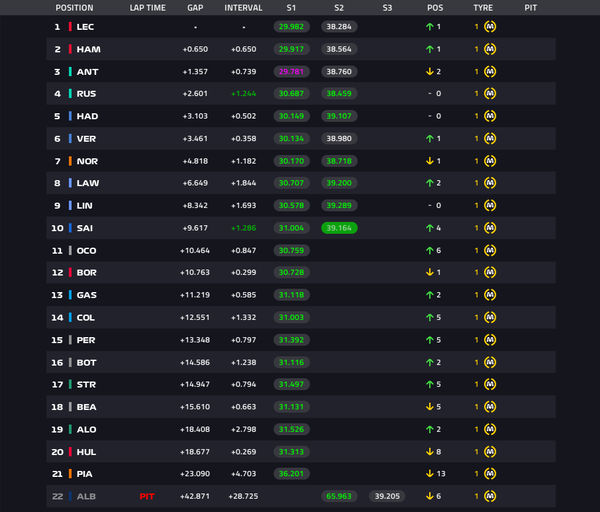
Task: Select the LAP TIME column header
Action: point(147,8)
